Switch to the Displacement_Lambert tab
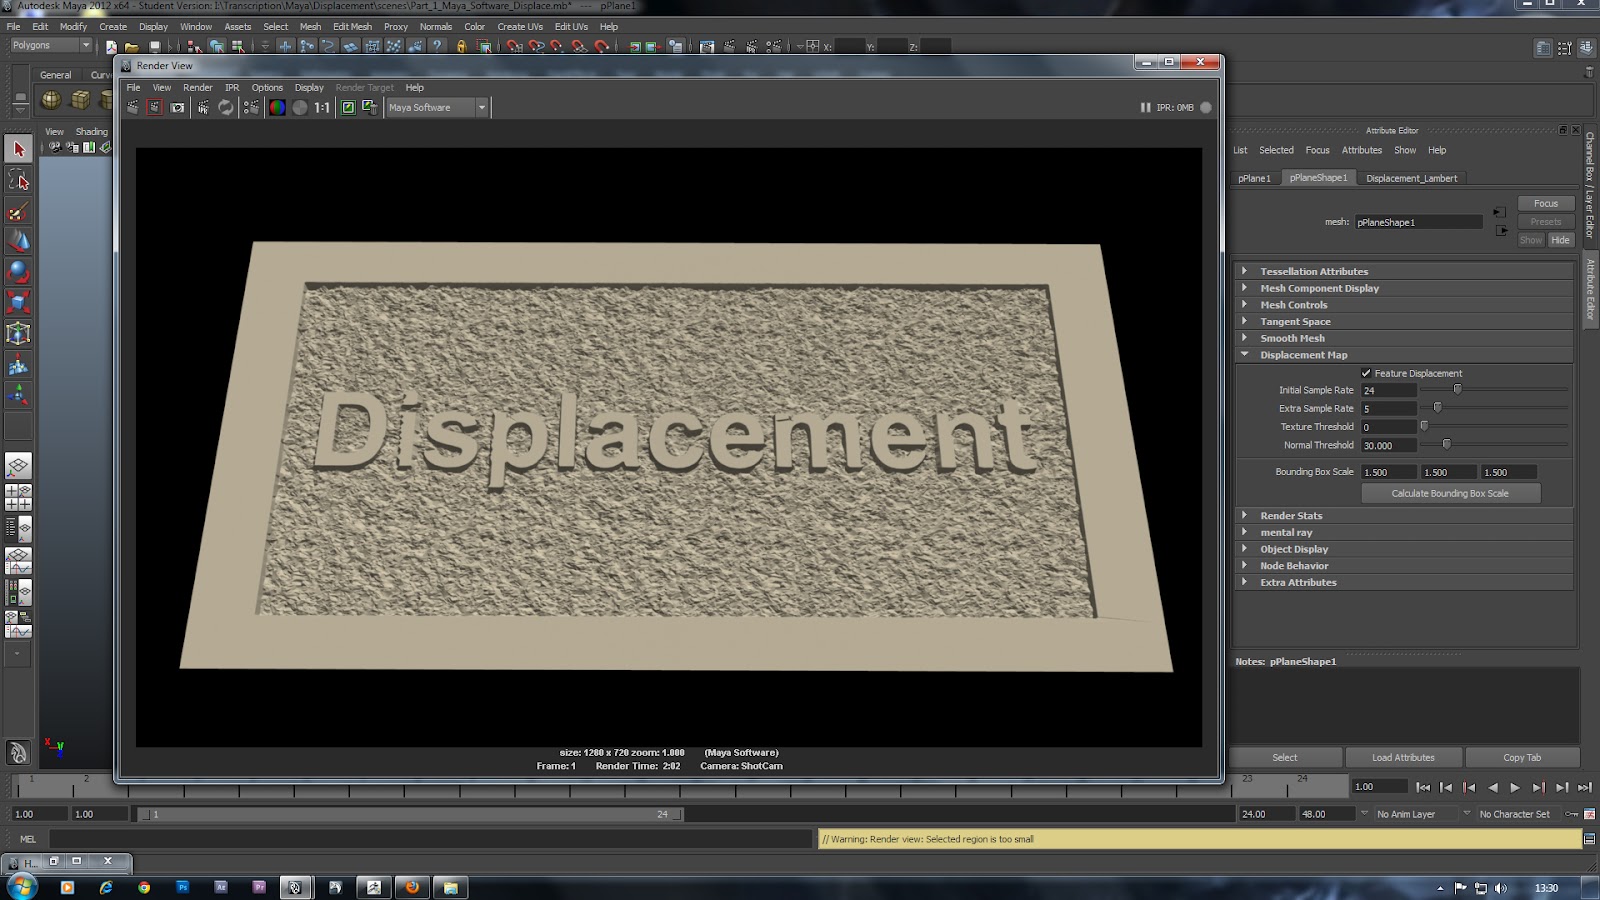 point(1411,177)
